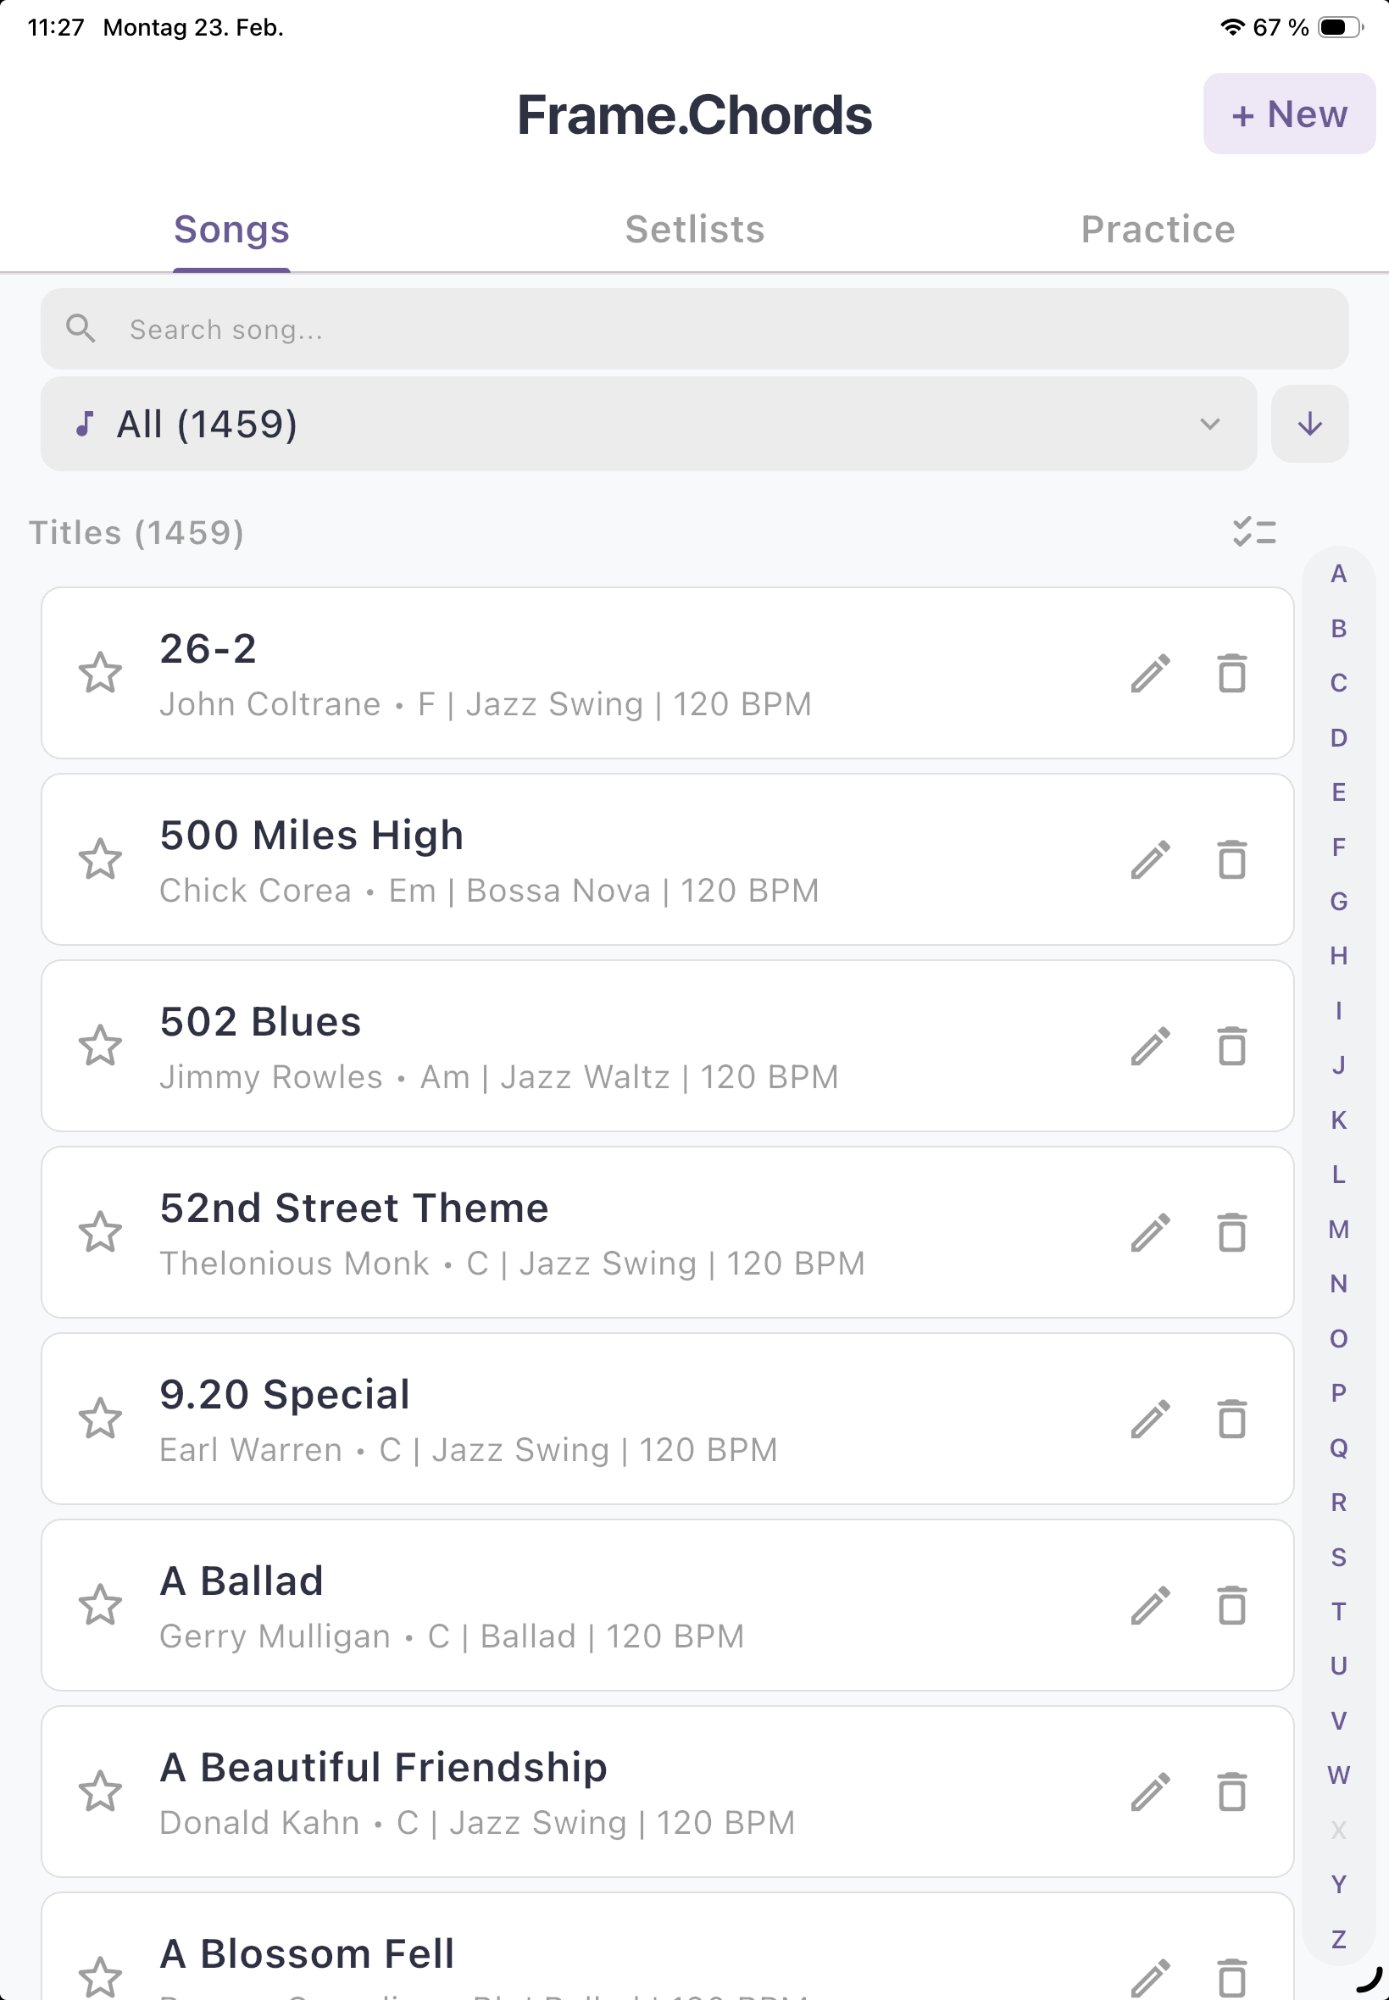Mark A Blossom Fell as favorite
The height and width of the screenshot is (2000, 1389).
pyautogui.click(x=101, y=1975)
